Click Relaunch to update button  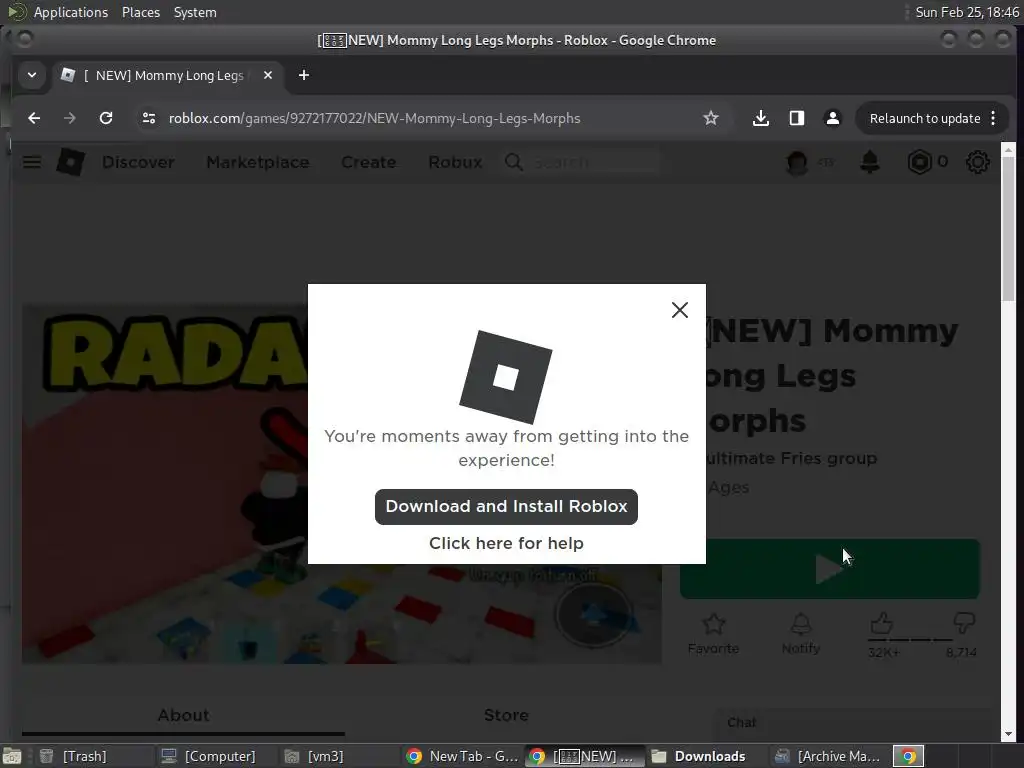[925, 118]
